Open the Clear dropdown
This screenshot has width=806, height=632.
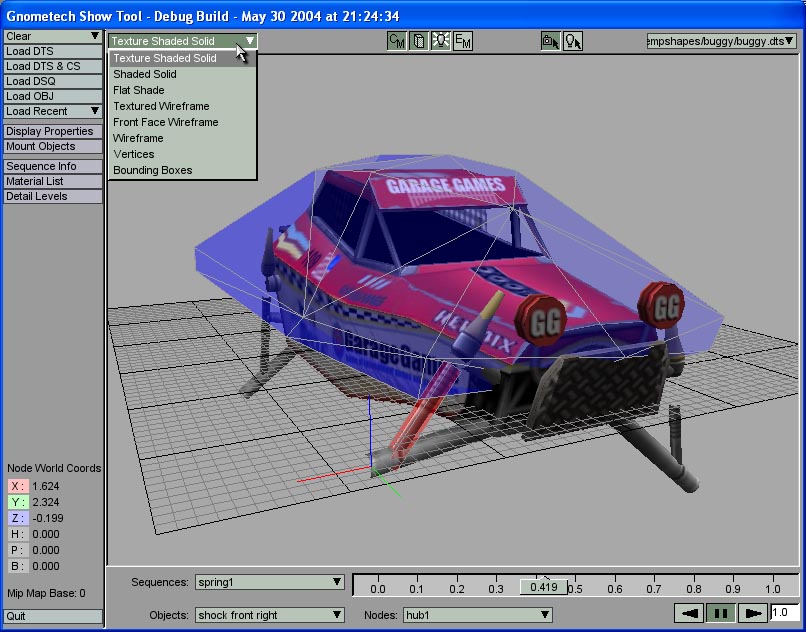coord(52,36)
